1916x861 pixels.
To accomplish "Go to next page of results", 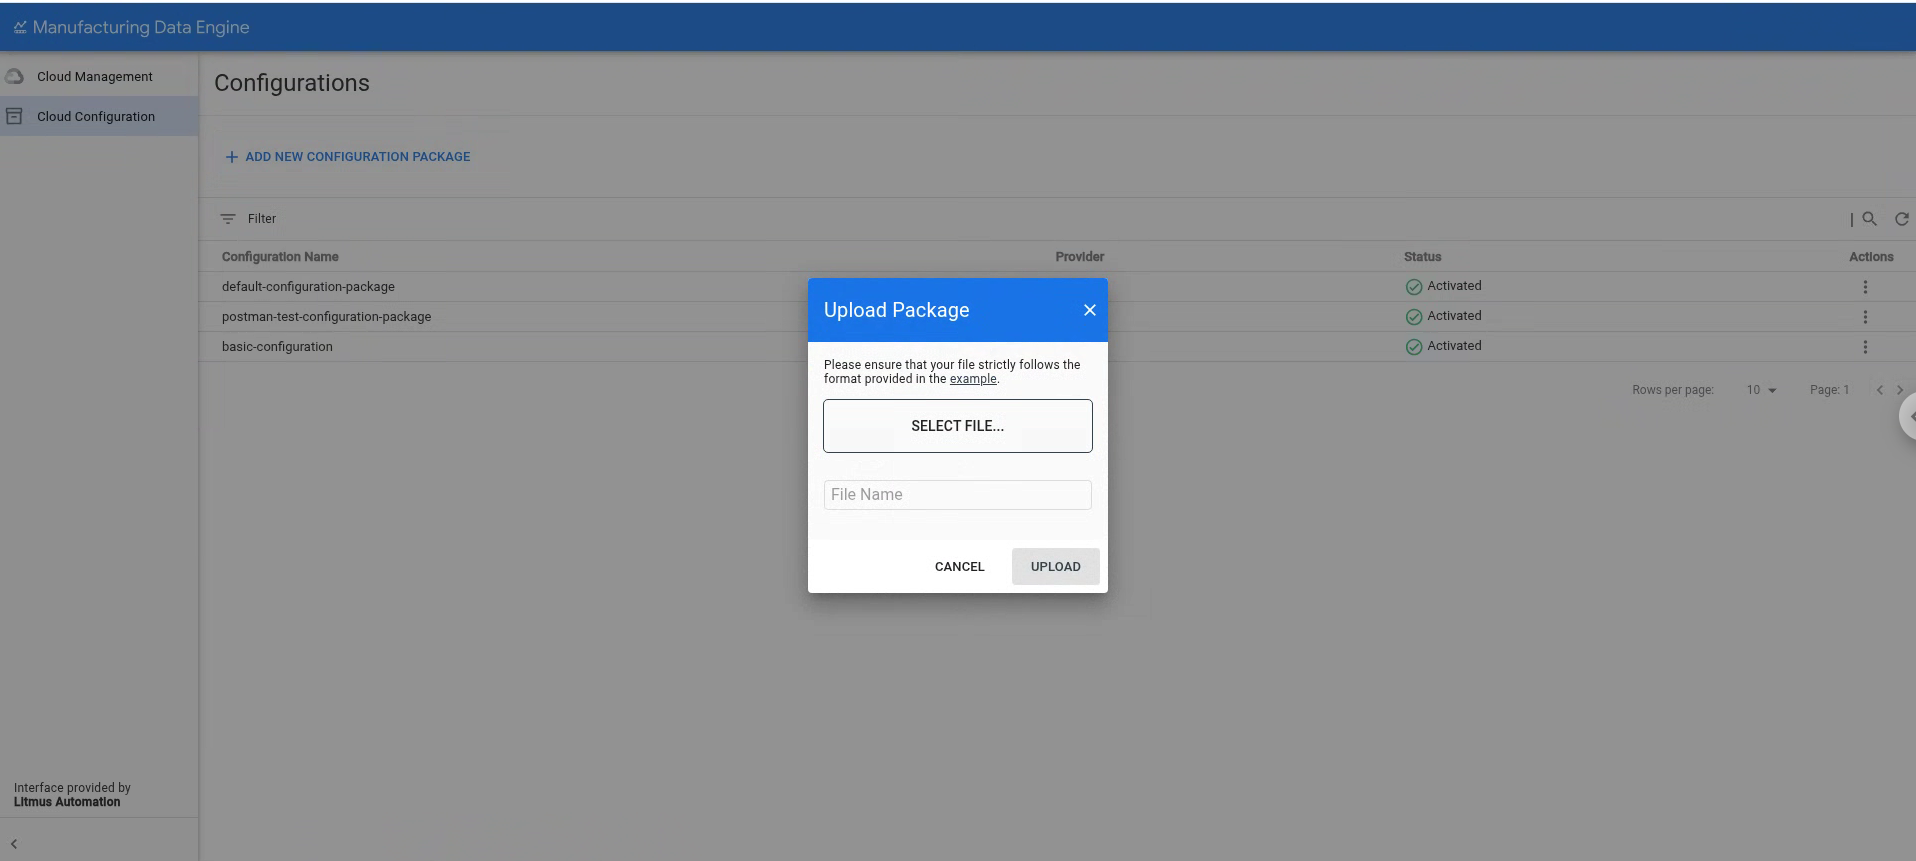I will click(1900, 390).
